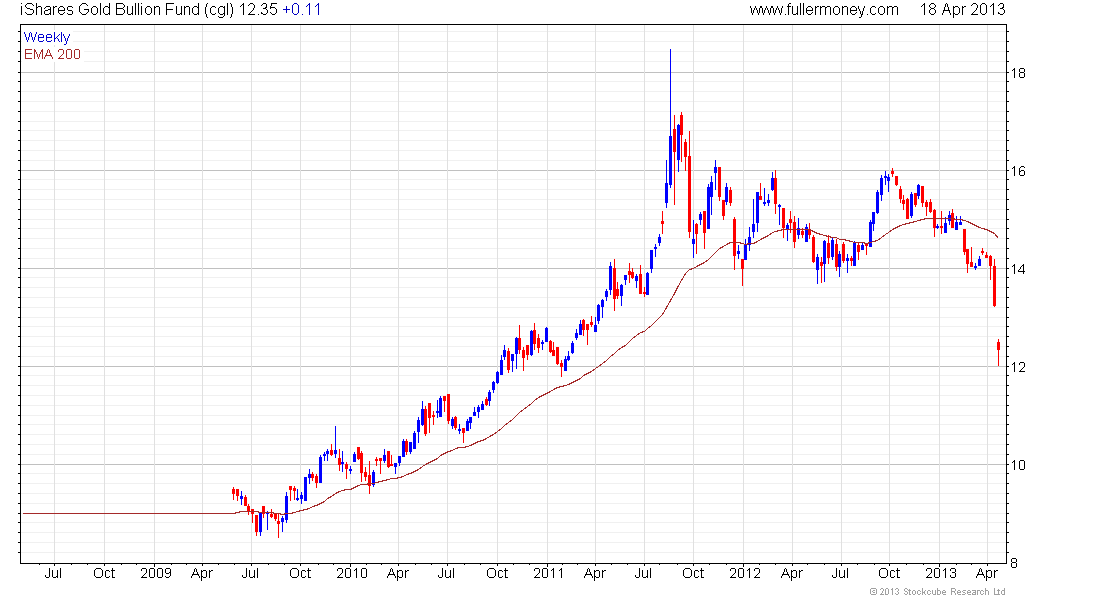Image resolution: width=1100 pixels, height=600 pixels.
Task: Open the www.fullermoney.com link
Action: pos(824,10)
